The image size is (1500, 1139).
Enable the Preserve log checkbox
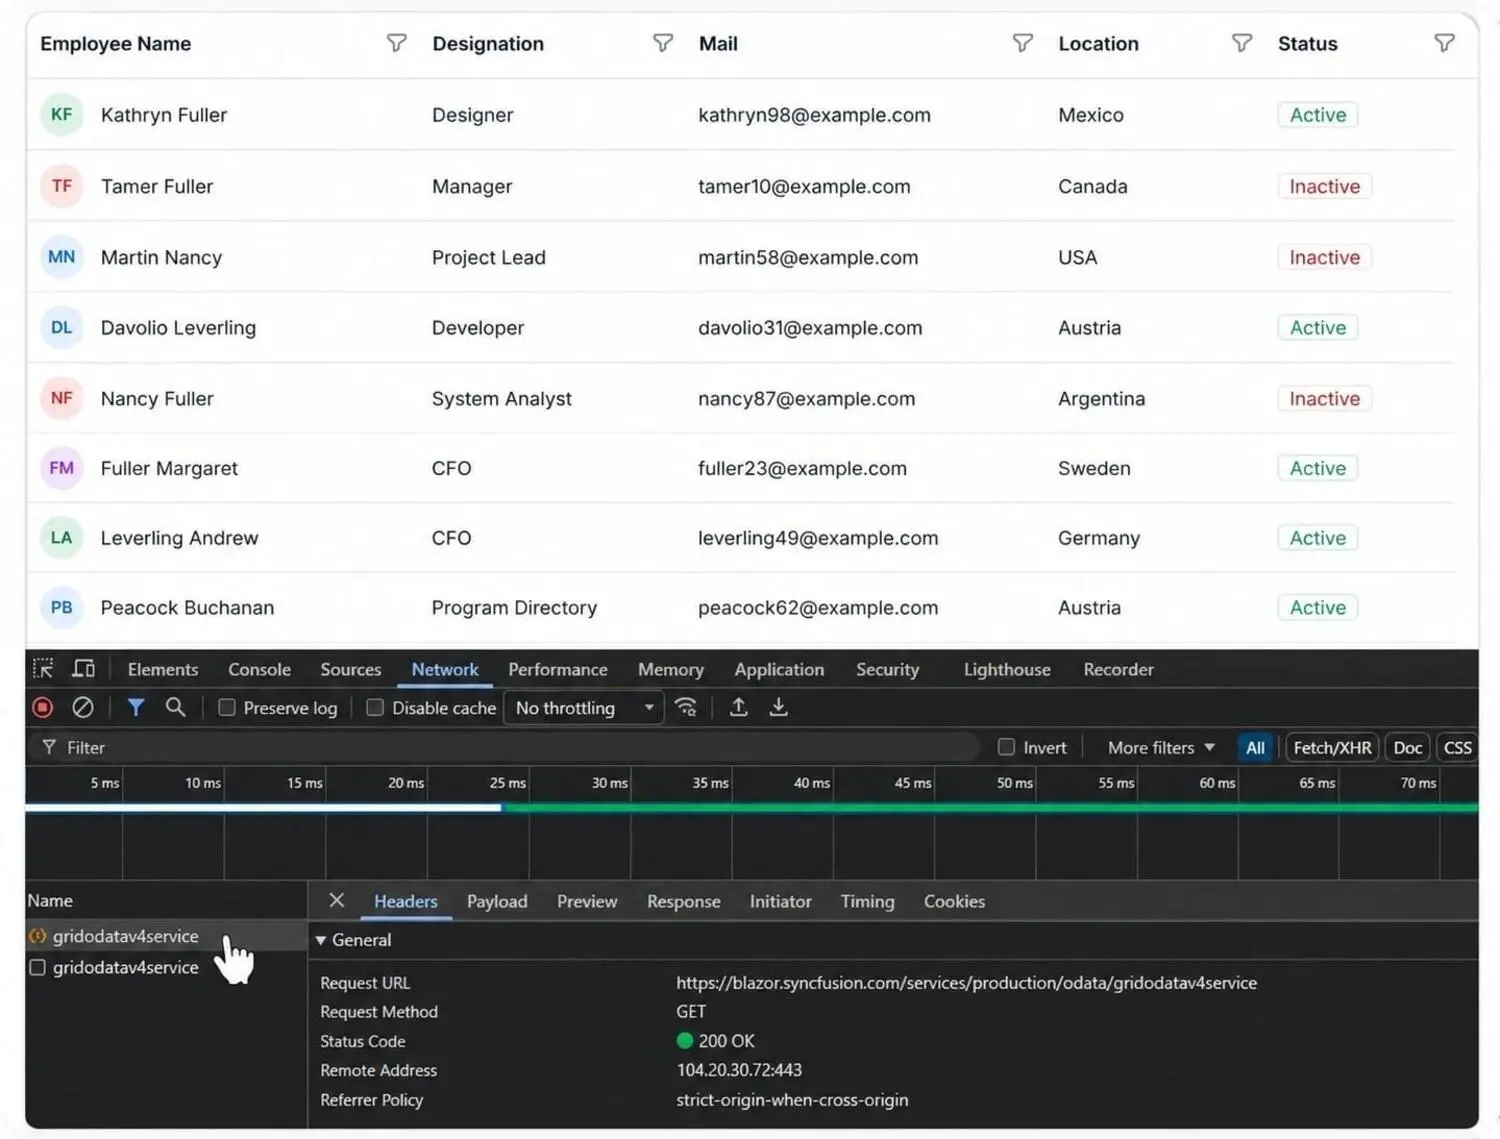(x=227, y=708)
